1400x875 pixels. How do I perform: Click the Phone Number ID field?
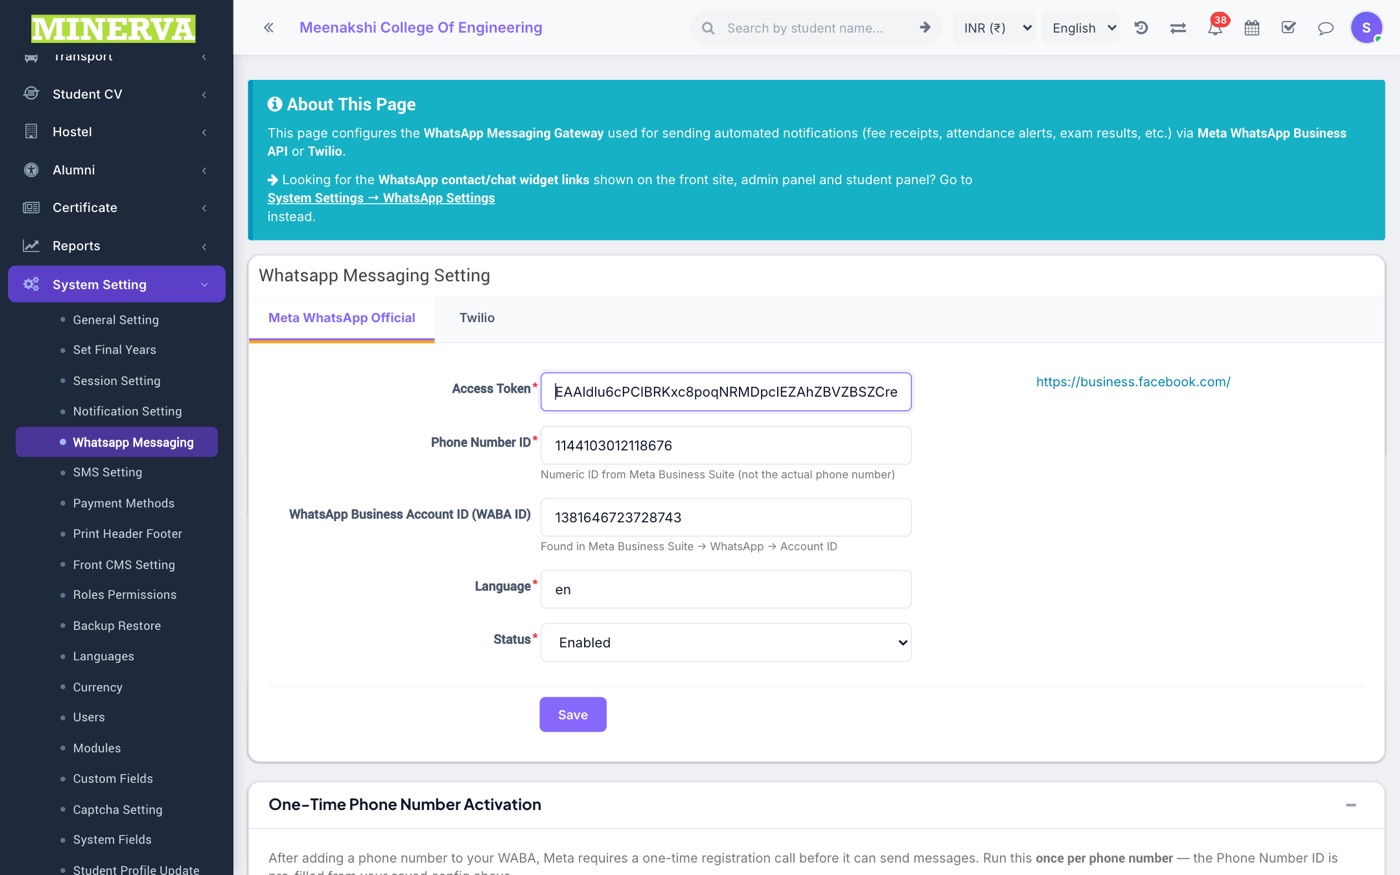coord(726,446)
